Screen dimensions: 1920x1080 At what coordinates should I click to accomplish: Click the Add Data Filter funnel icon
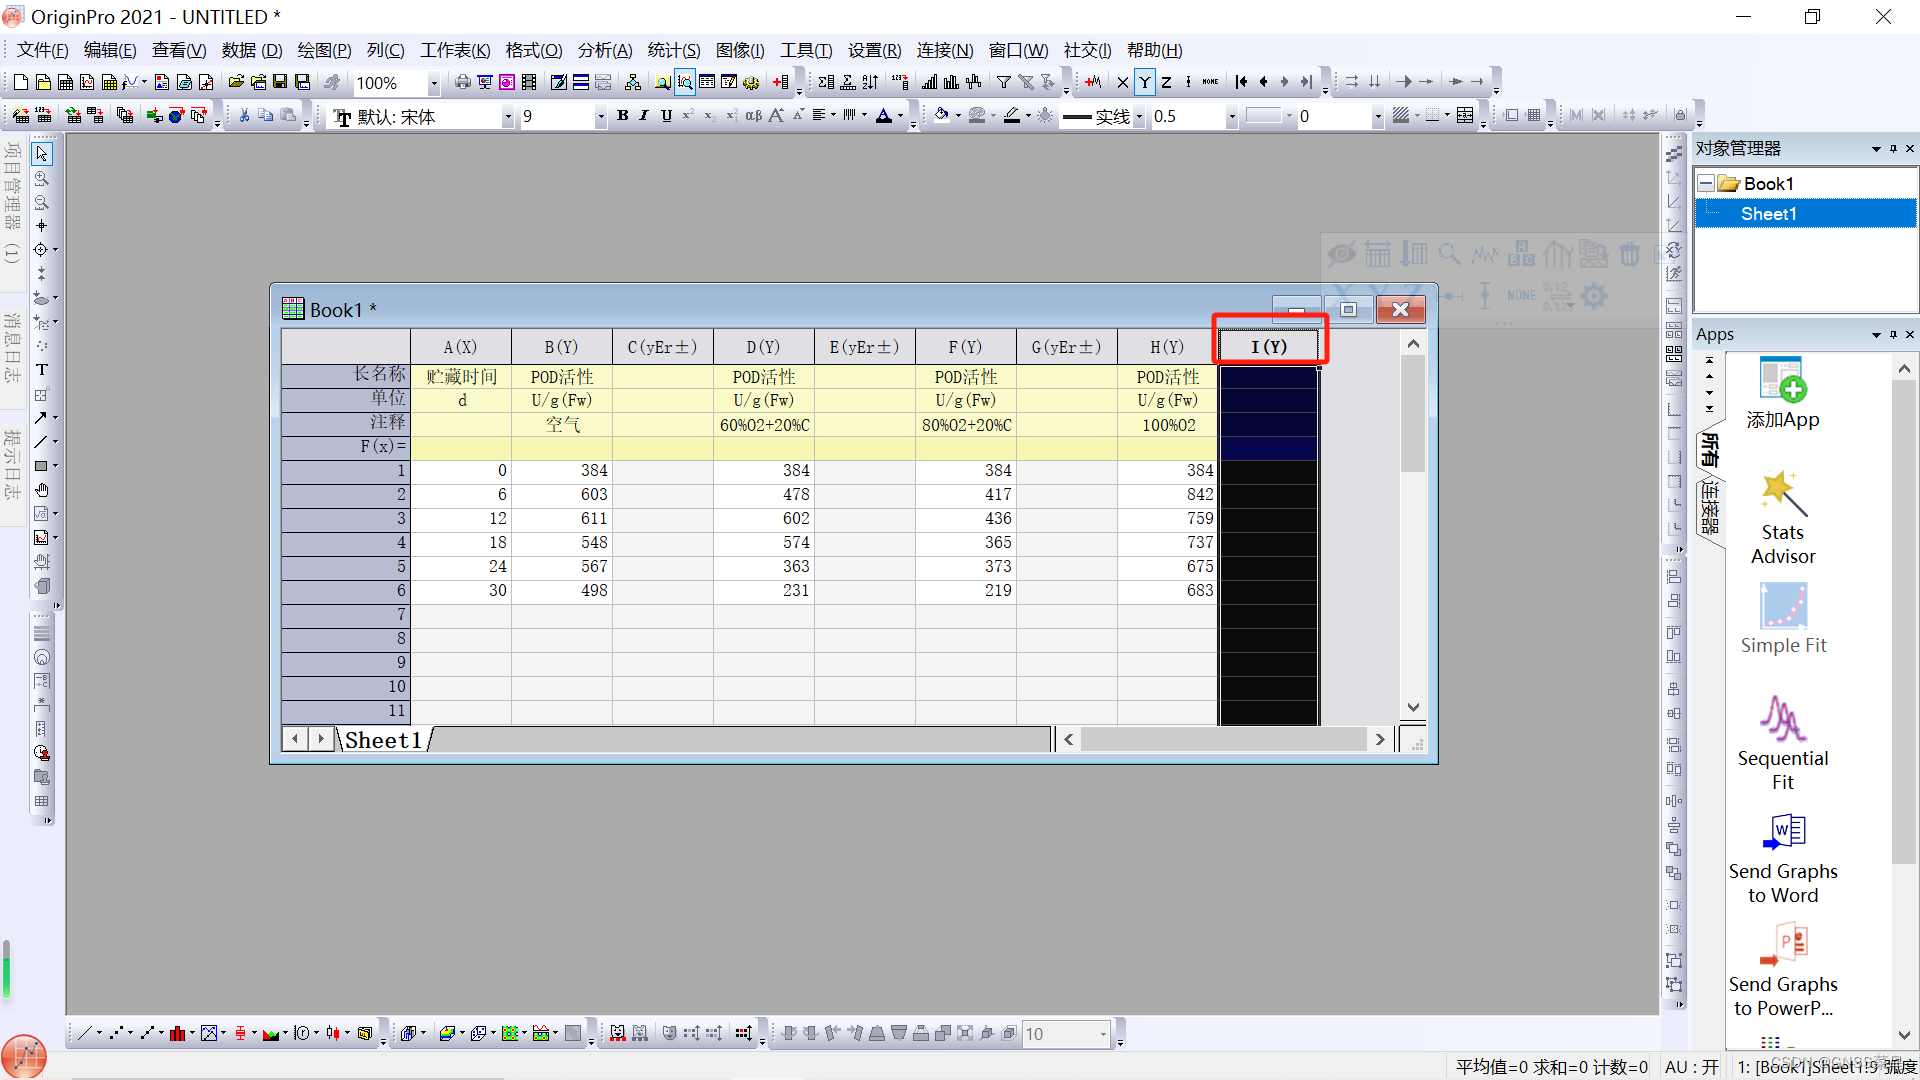(1003, 82)
